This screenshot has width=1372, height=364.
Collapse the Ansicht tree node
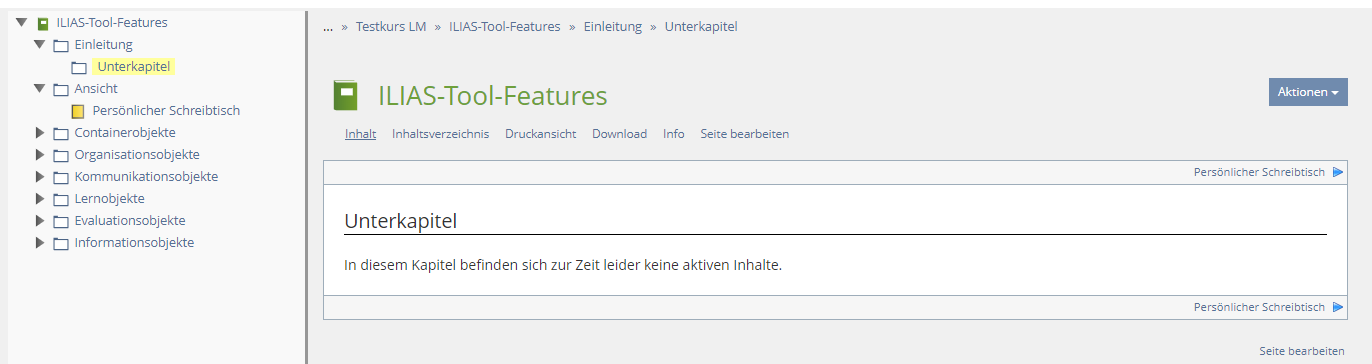click(40, 89)
